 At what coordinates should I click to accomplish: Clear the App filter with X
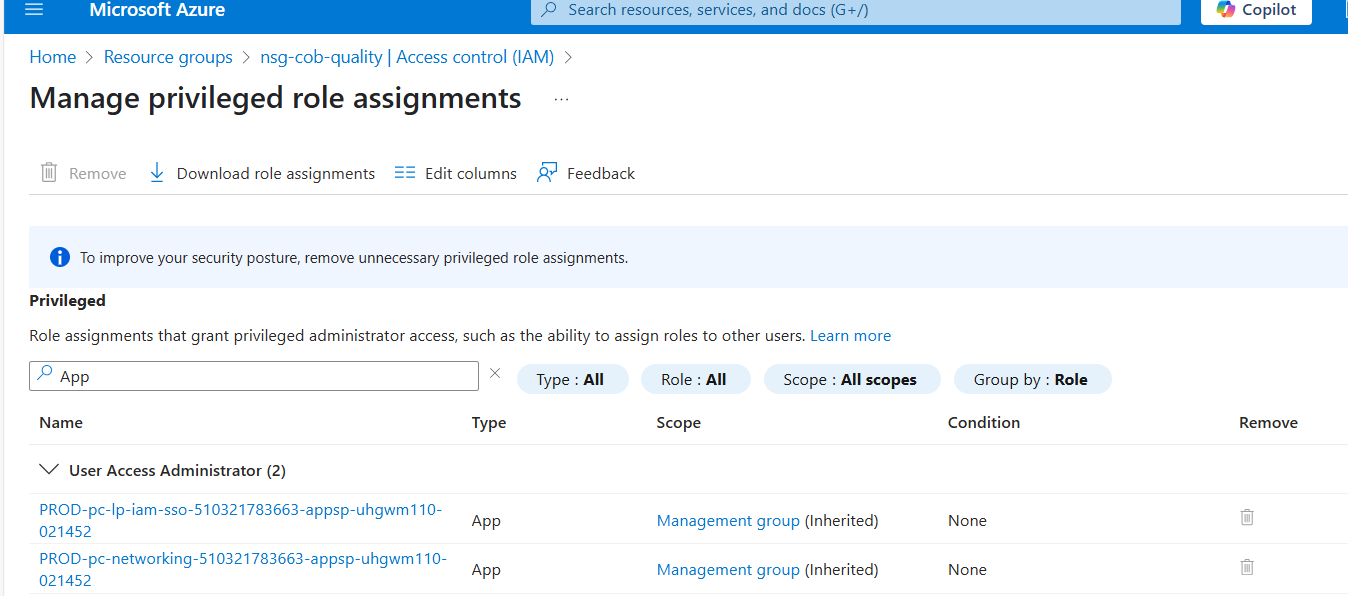[495, 373]
